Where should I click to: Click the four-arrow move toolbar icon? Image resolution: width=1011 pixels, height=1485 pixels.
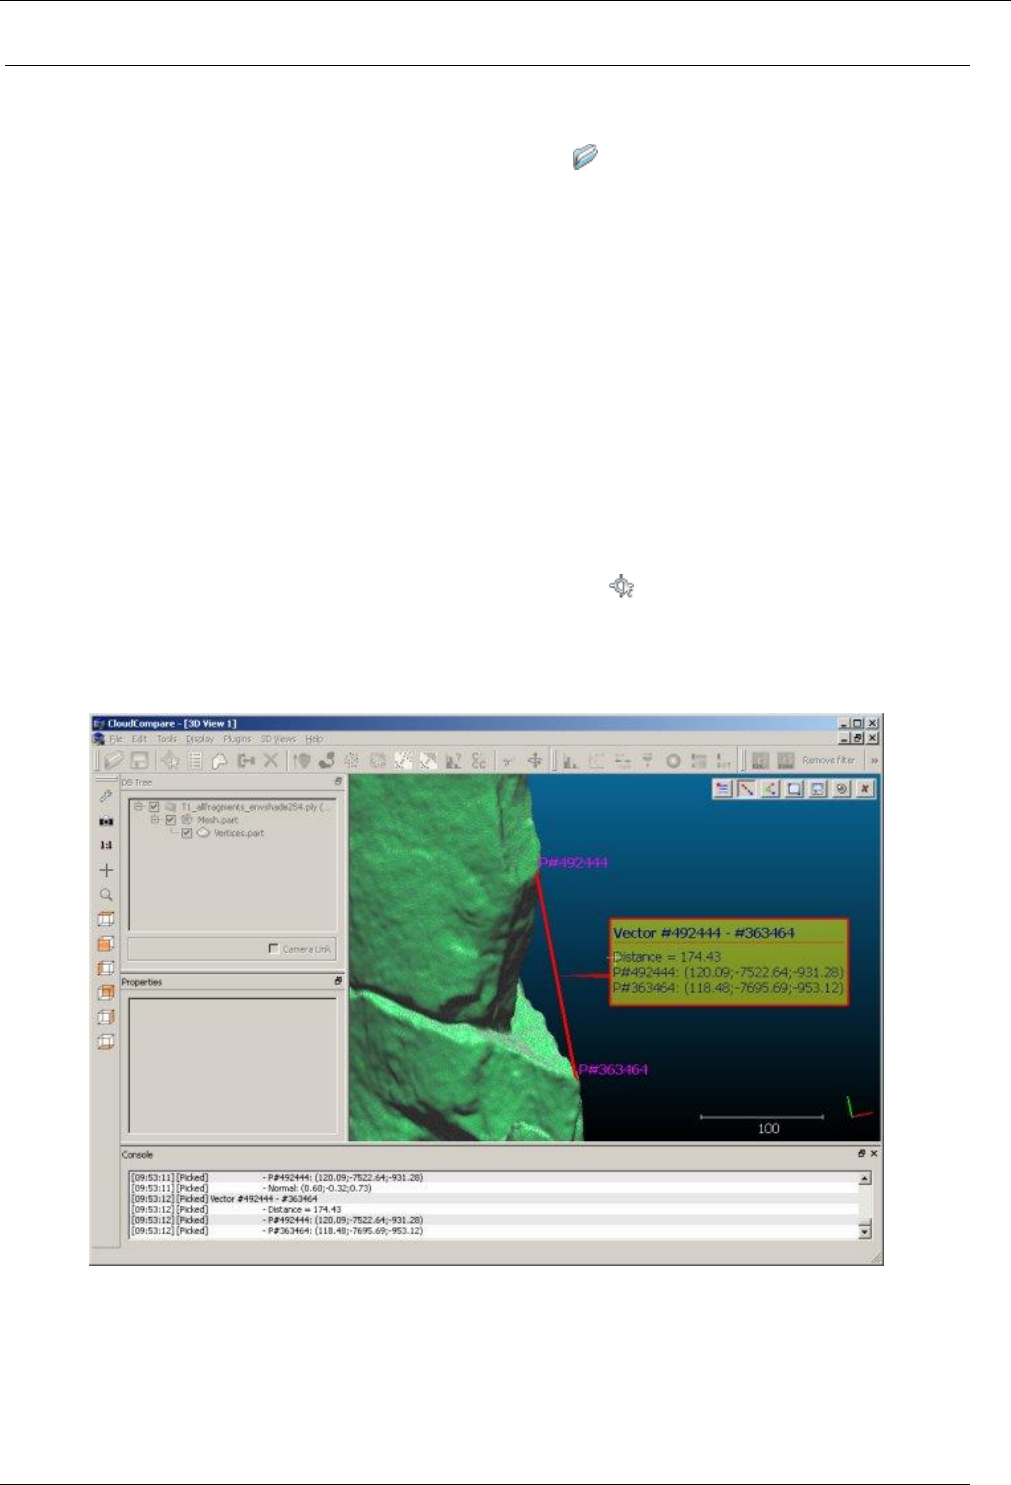(535, 761)
